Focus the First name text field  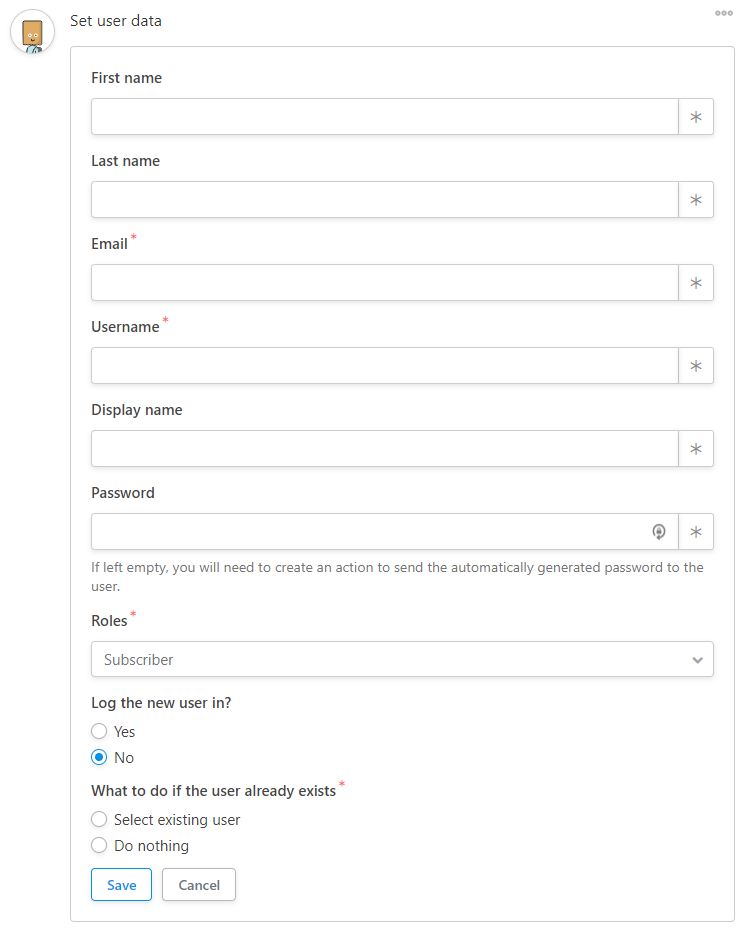point(385,117)
